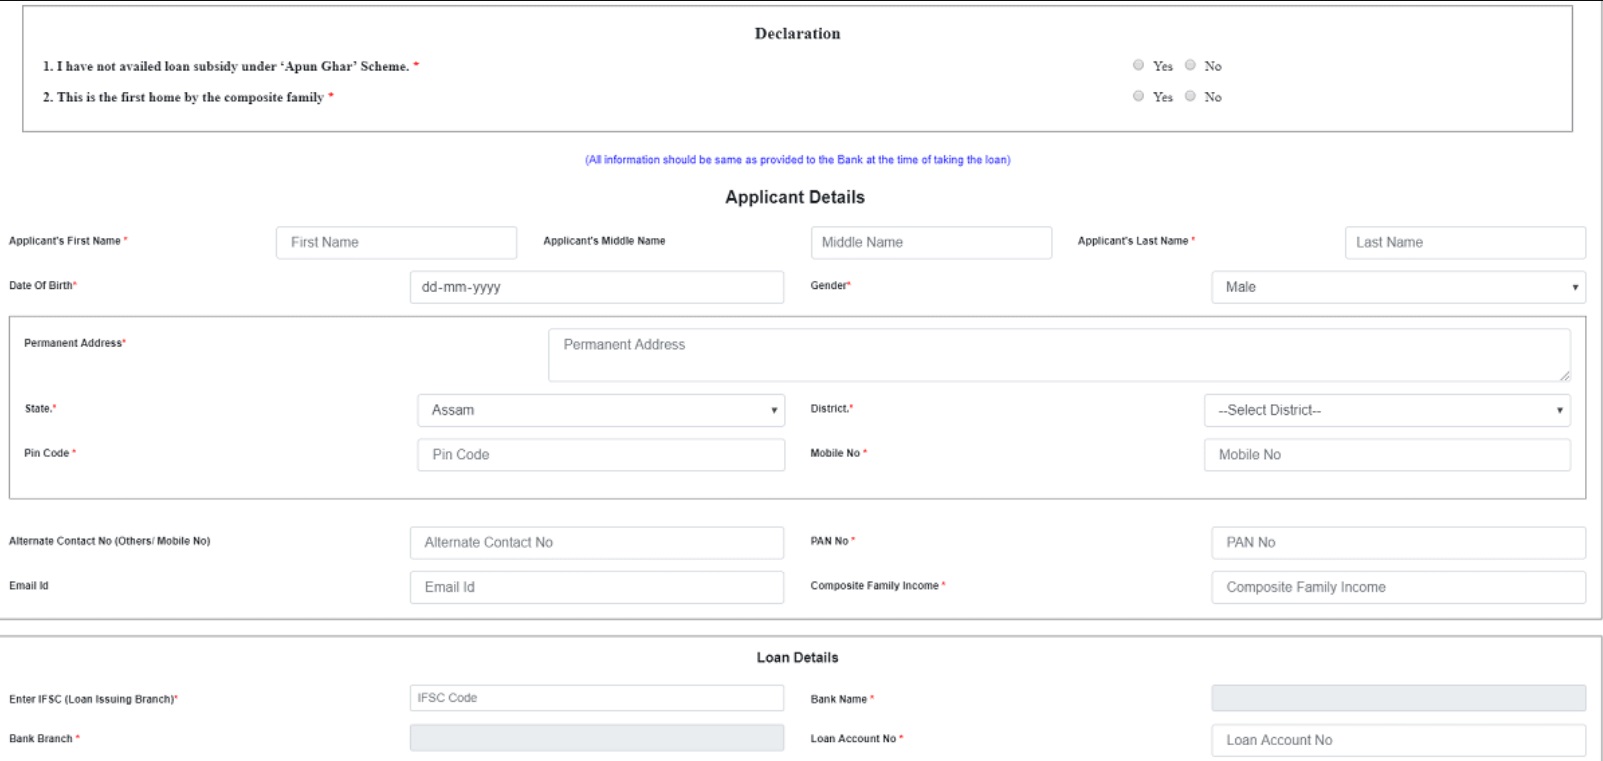The height and width of the screenshot is (761, 1603).
Task: Open the Gender dropdown
Action: click(x=1398, y=287)
